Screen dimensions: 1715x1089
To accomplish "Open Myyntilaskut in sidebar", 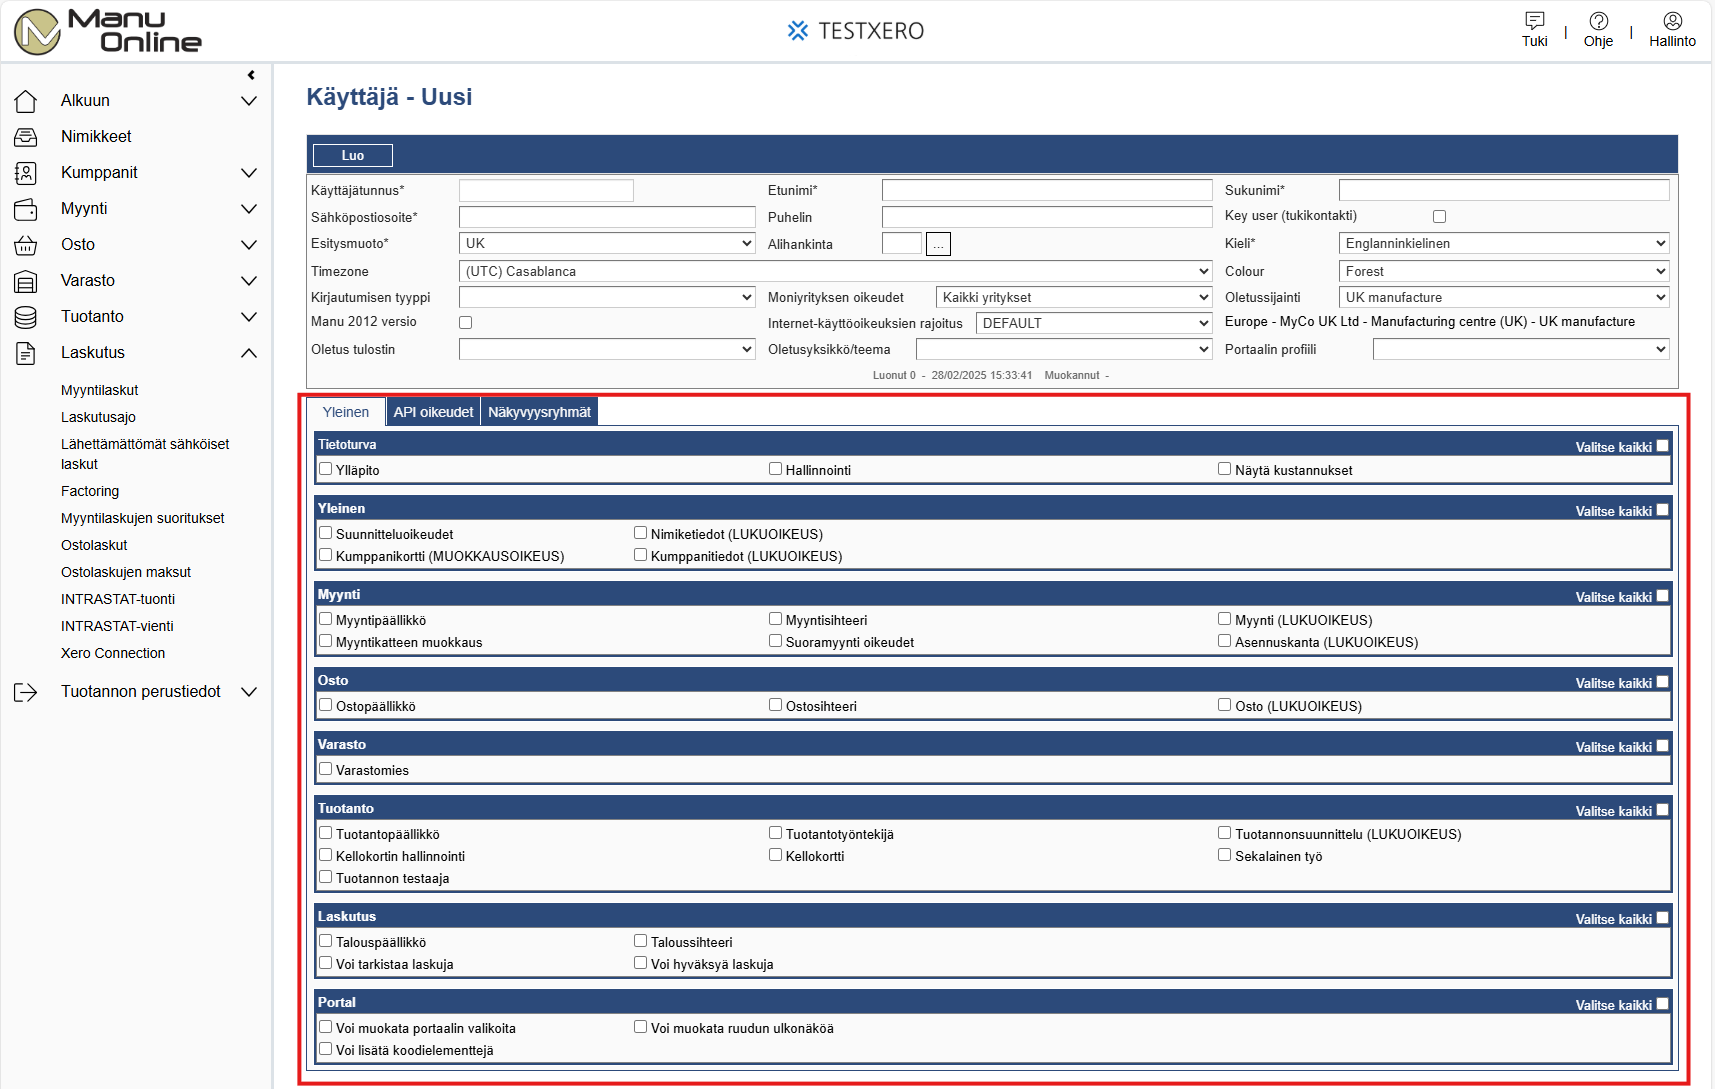I will click(100, 390).
